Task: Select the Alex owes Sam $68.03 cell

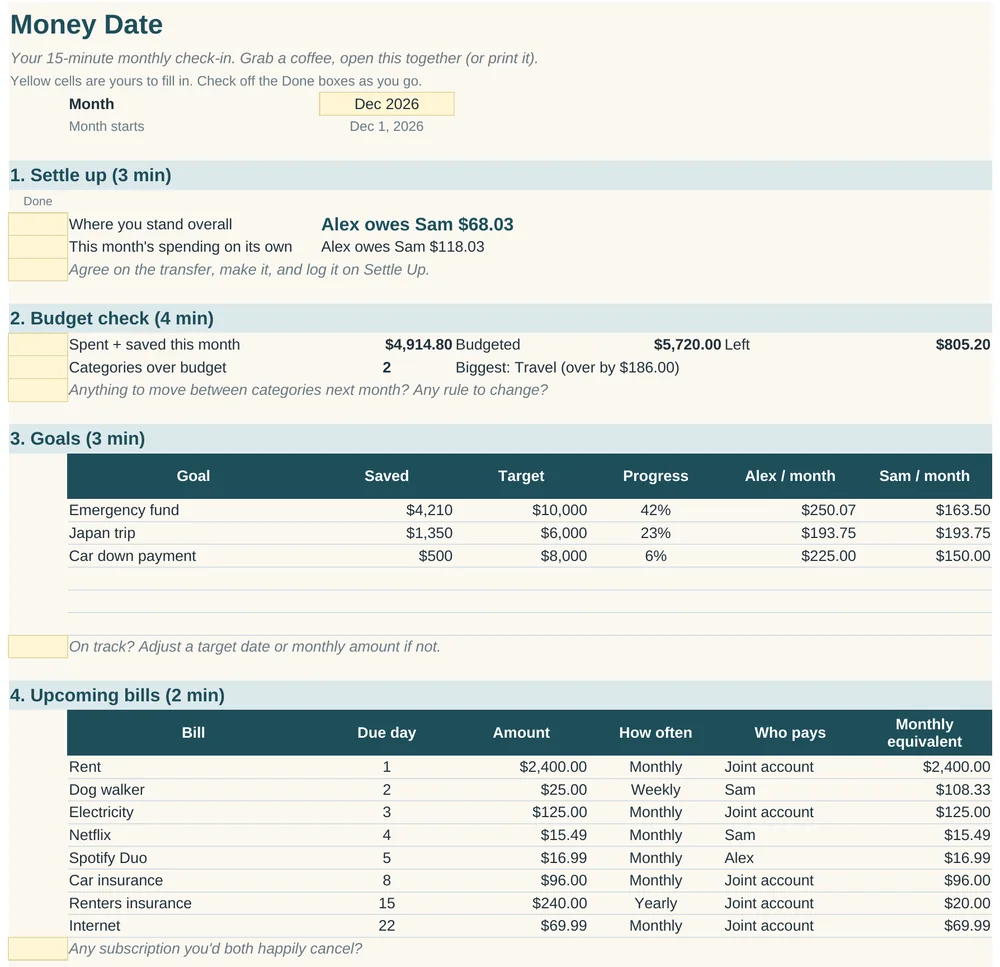Action: coord(417,225)
